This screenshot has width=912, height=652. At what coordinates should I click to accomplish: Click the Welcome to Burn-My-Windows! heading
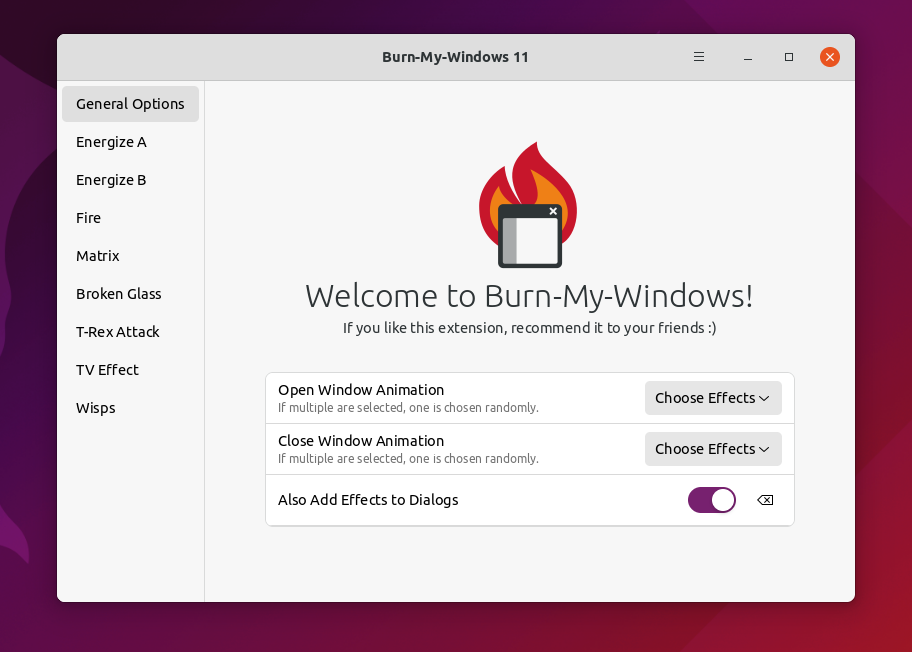point(529,296)
